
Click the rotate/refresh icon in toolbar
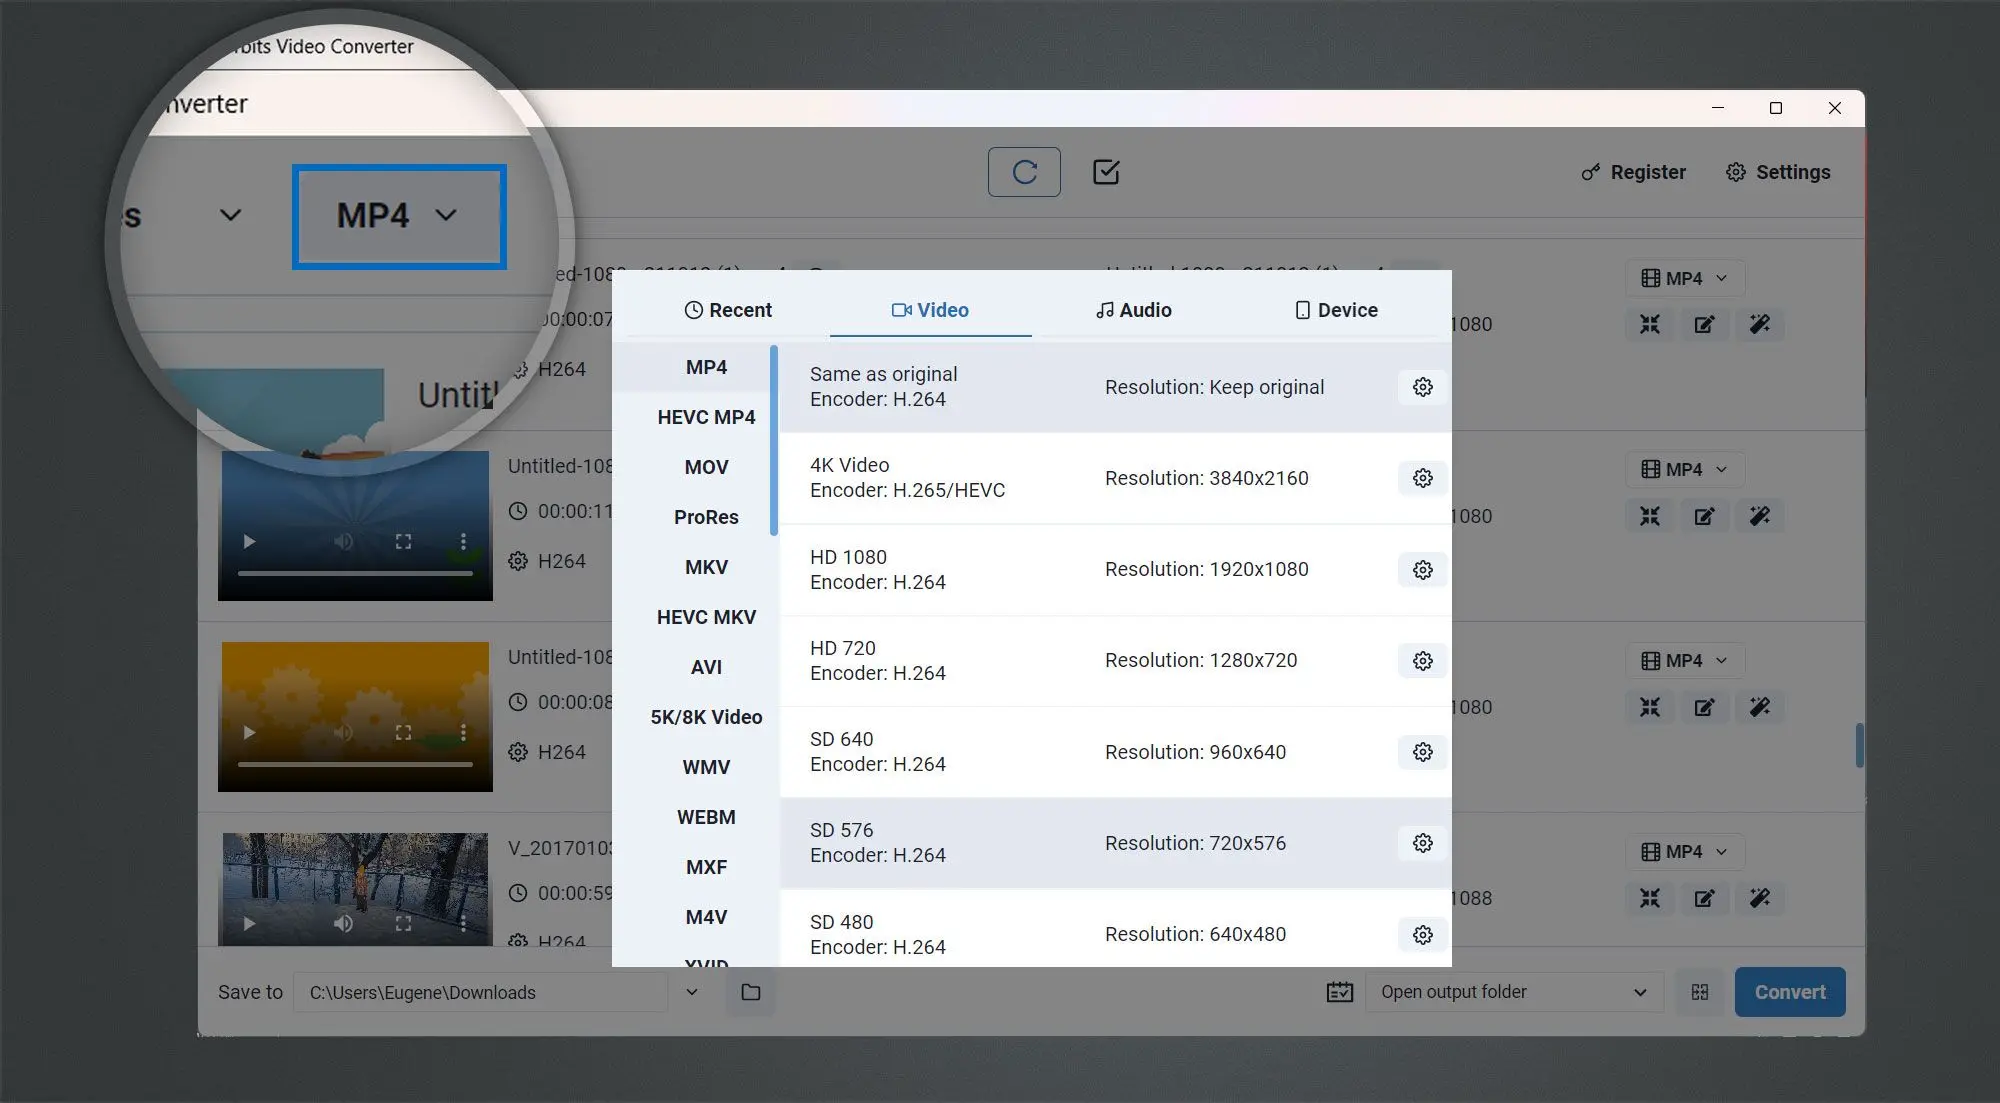[1024, 171]
